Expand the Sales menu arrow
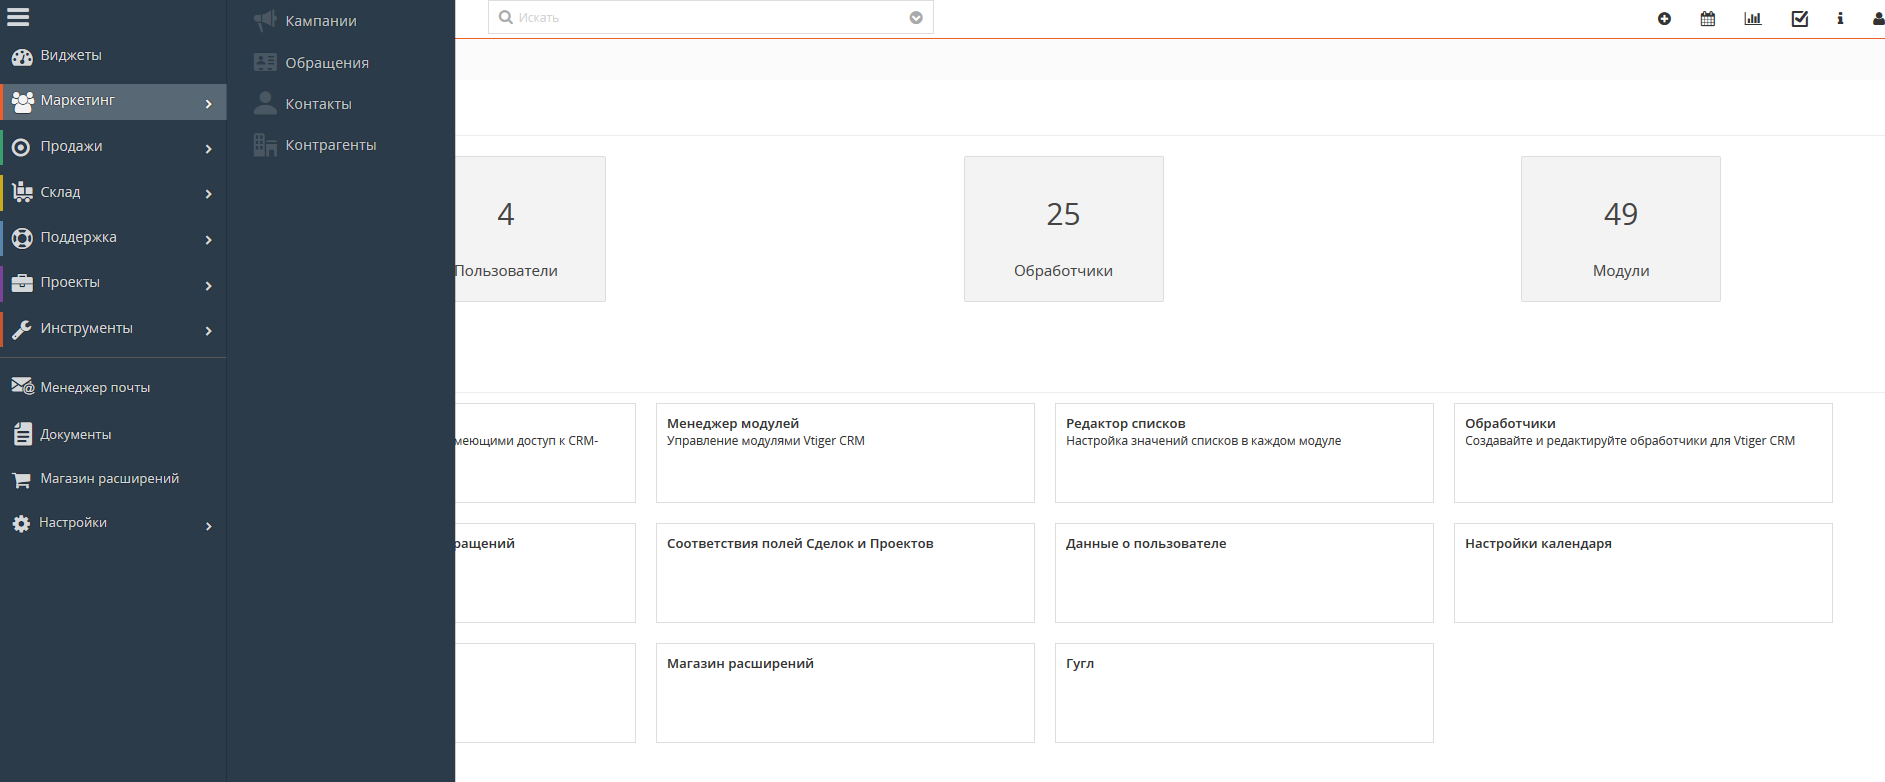The height and width of the screenshot is (782, 1885). coord(208,149)
